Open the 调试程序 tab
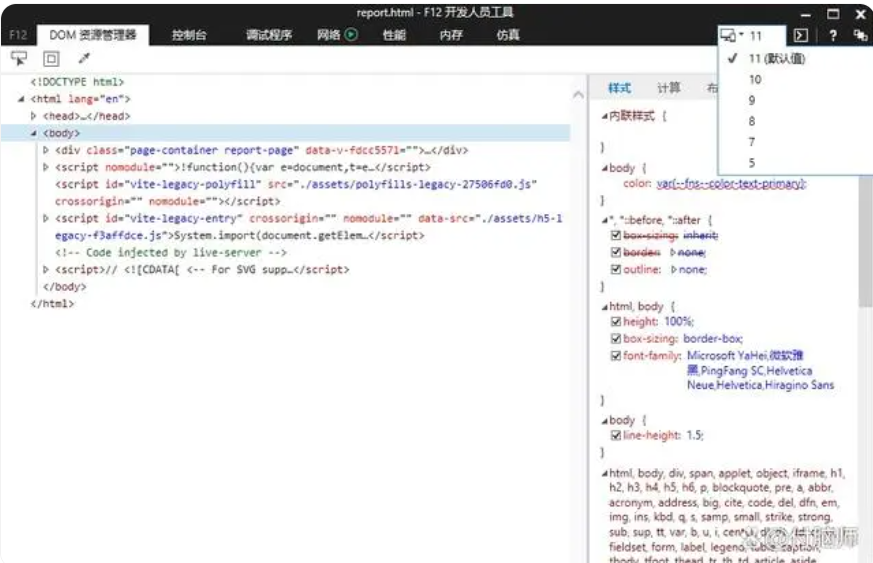 pos(269,35)
